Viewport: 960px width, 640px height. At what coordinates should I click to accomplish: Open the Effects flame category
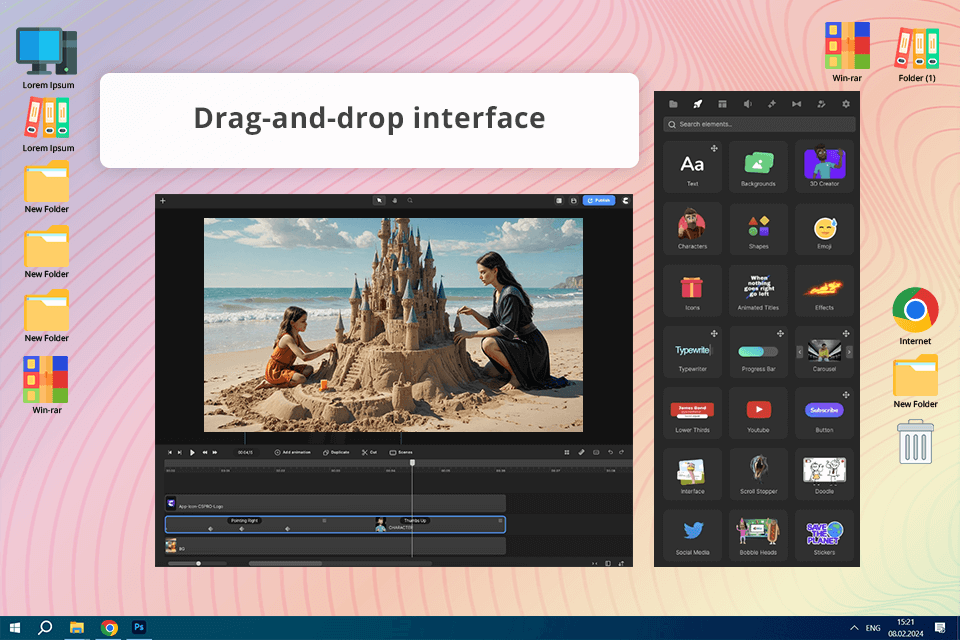824,290
